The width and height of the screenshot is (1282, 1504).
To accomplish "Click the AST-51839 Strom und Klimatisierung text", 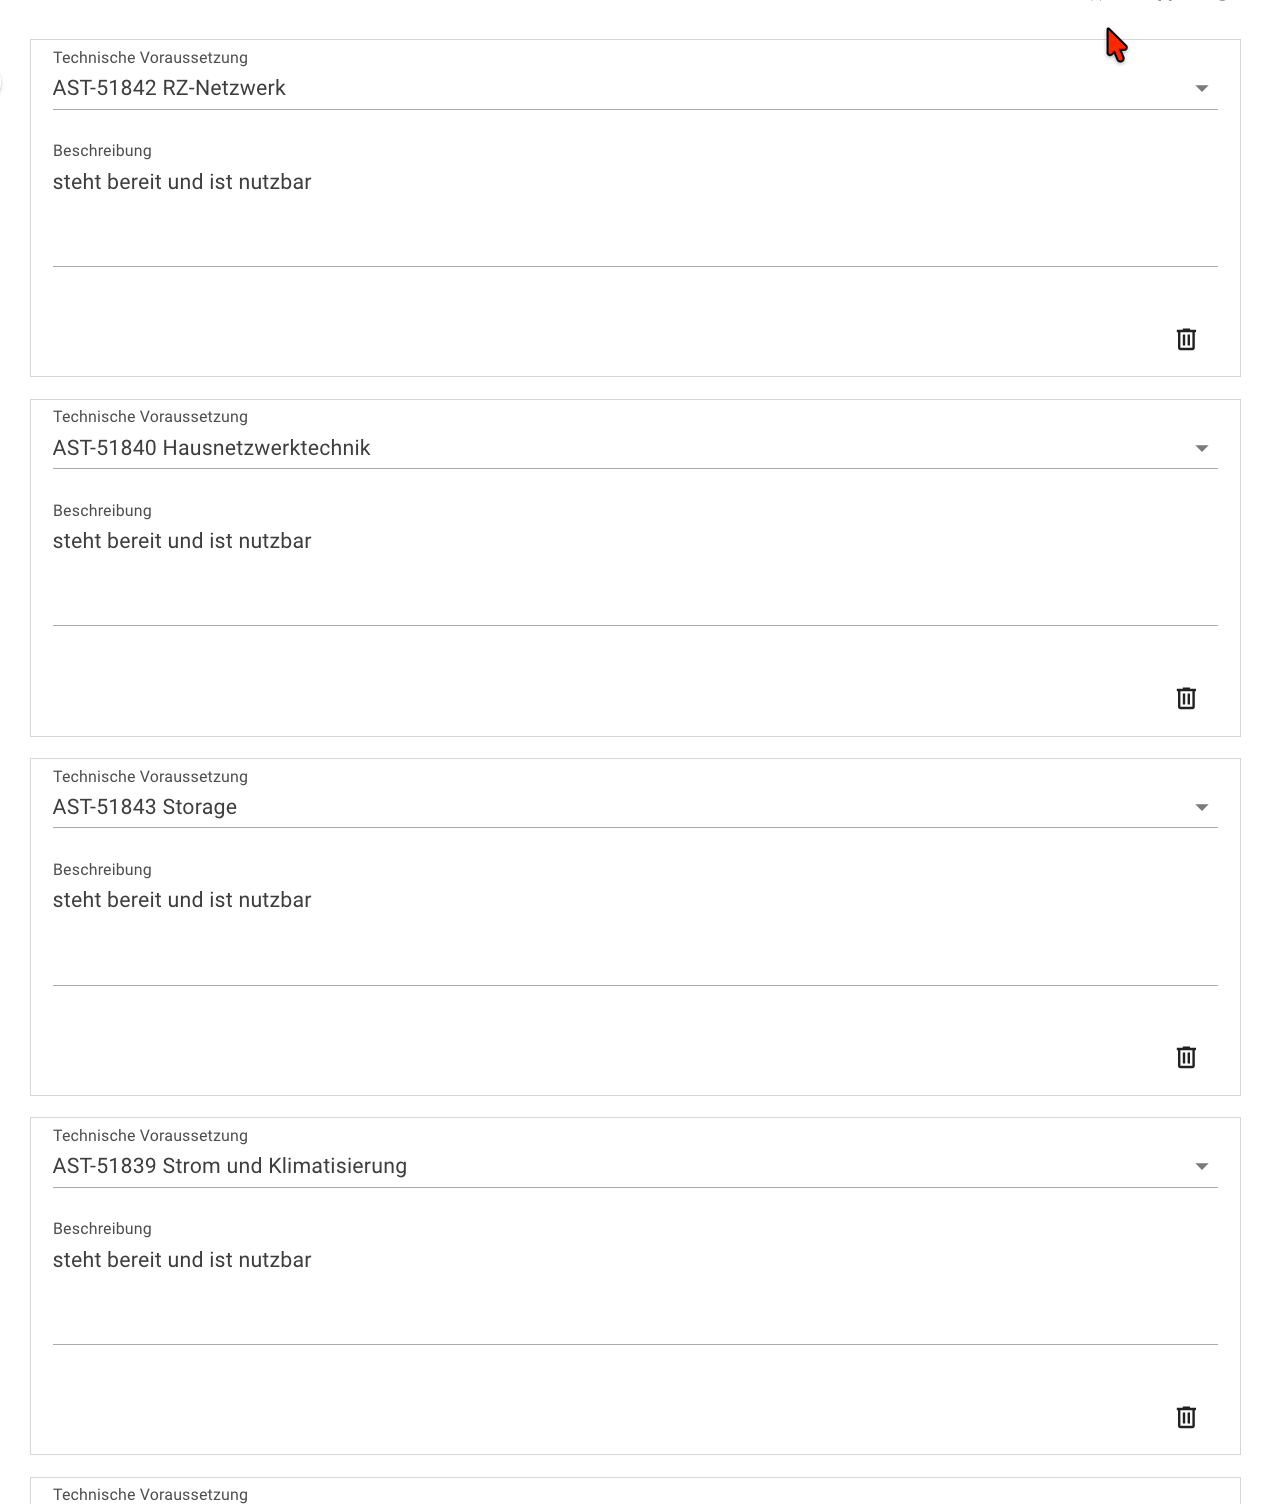I will (230, 1166).
